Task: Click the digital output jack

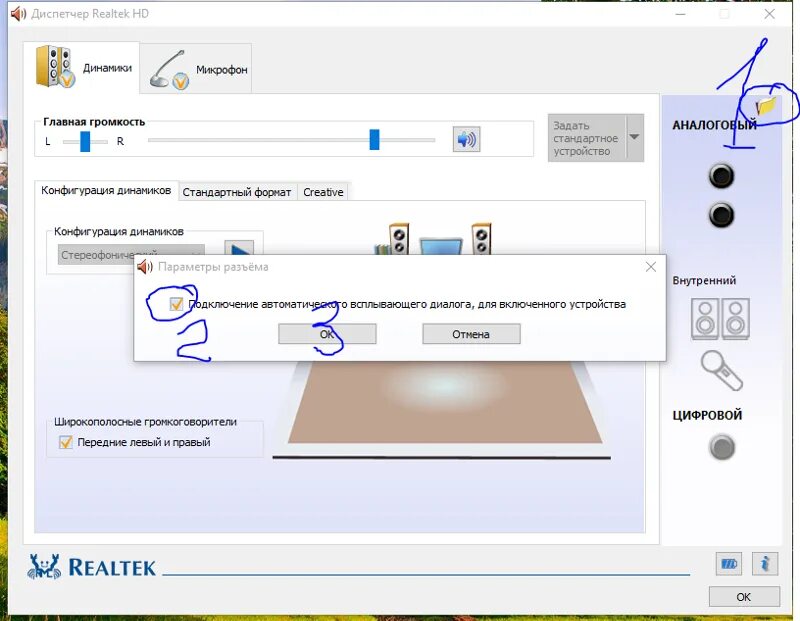Action: coord(722,448)
